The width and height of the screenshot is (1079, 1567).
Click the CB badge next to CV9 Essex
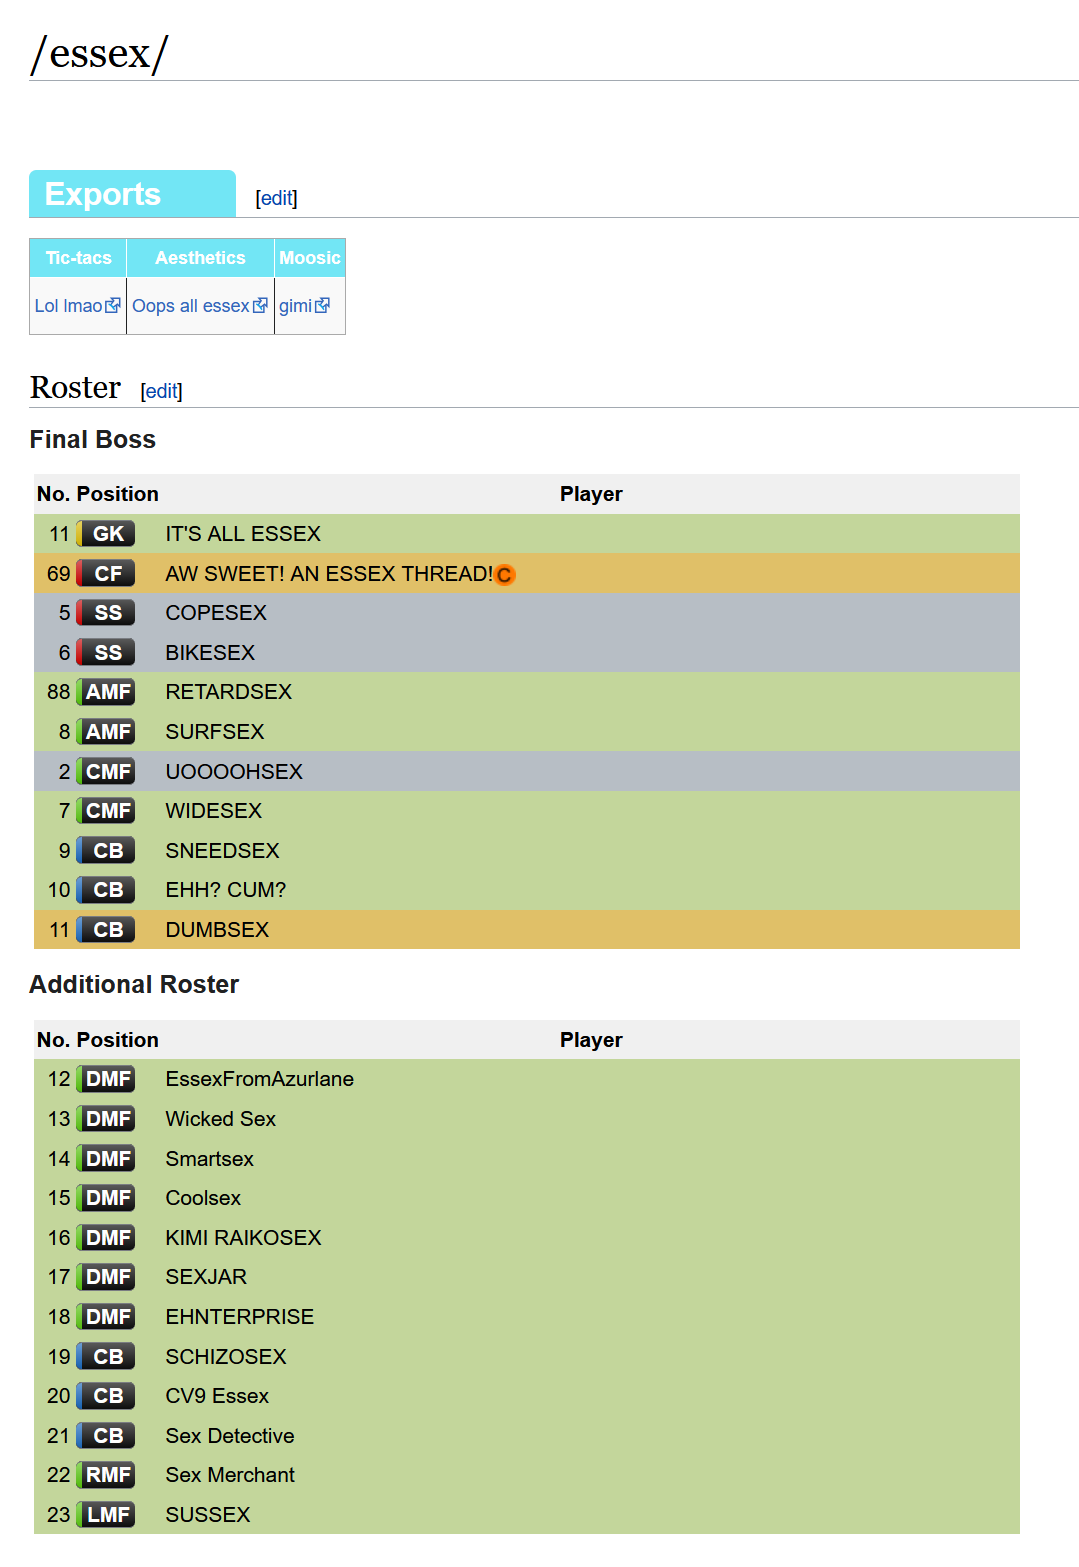(105, 1396)
